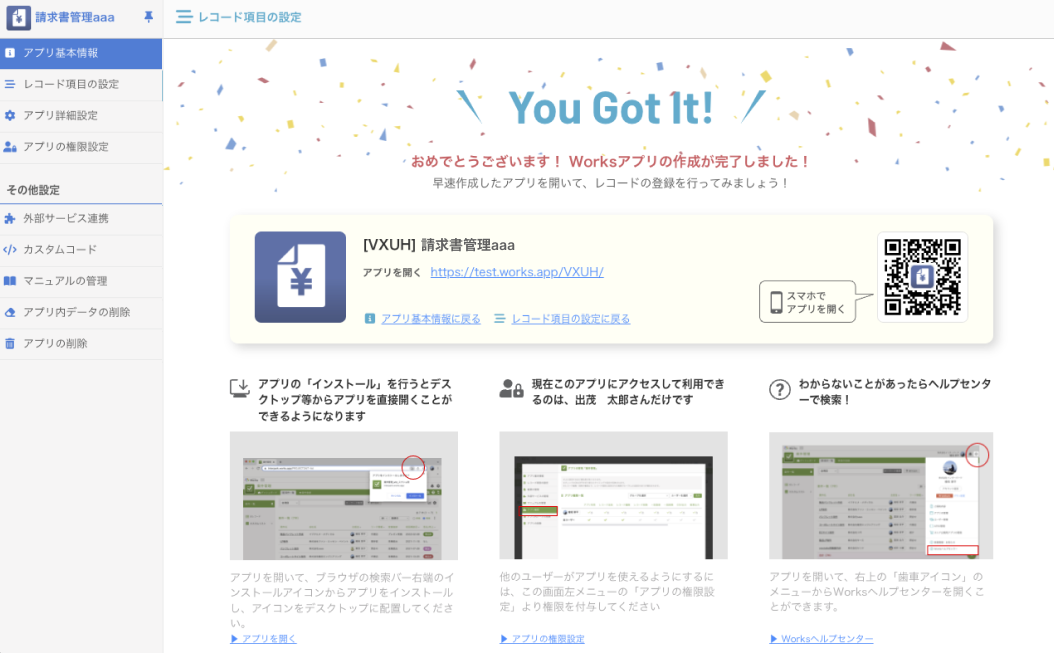
Task: Click the code brackets icon beside カスタムコード
Action: click(x=10, y=249)
